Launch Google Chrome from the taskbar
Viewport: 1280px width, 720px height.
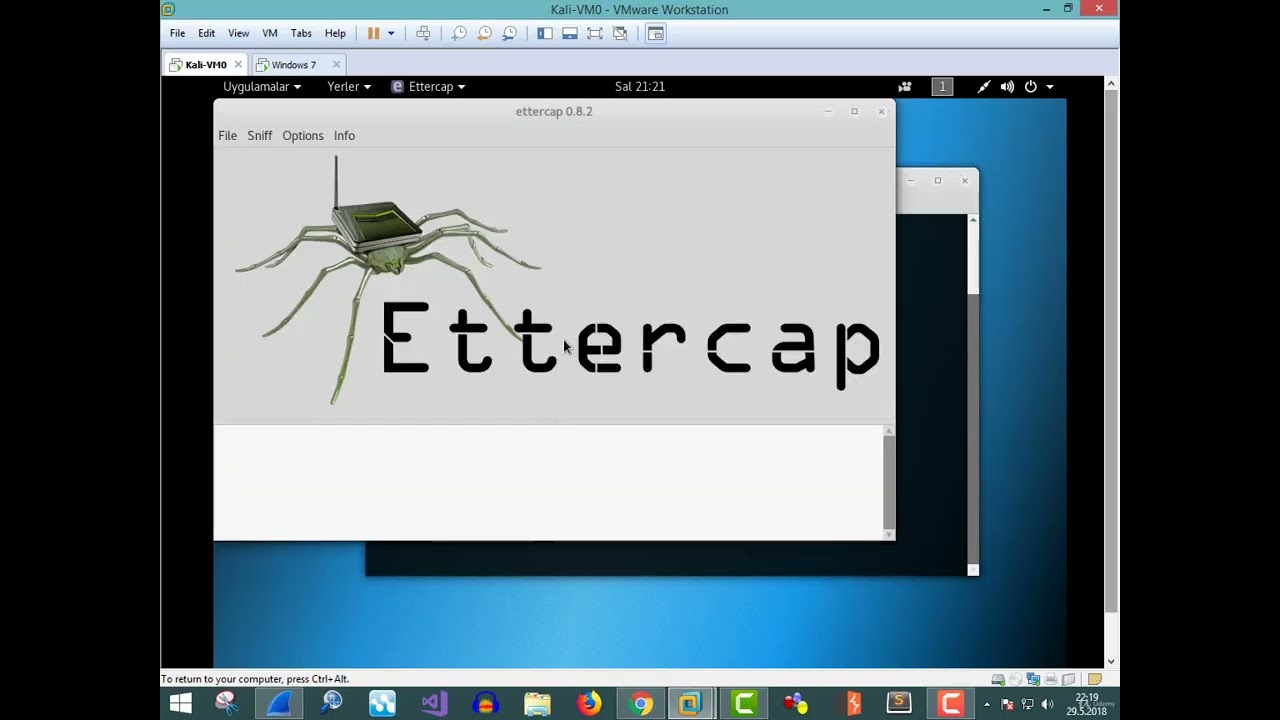[x=641, y=704]
